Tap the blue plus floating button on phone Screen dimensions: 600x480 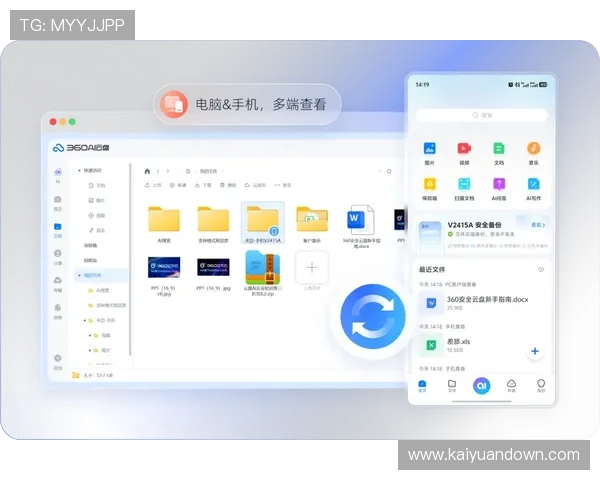point(535,351)
